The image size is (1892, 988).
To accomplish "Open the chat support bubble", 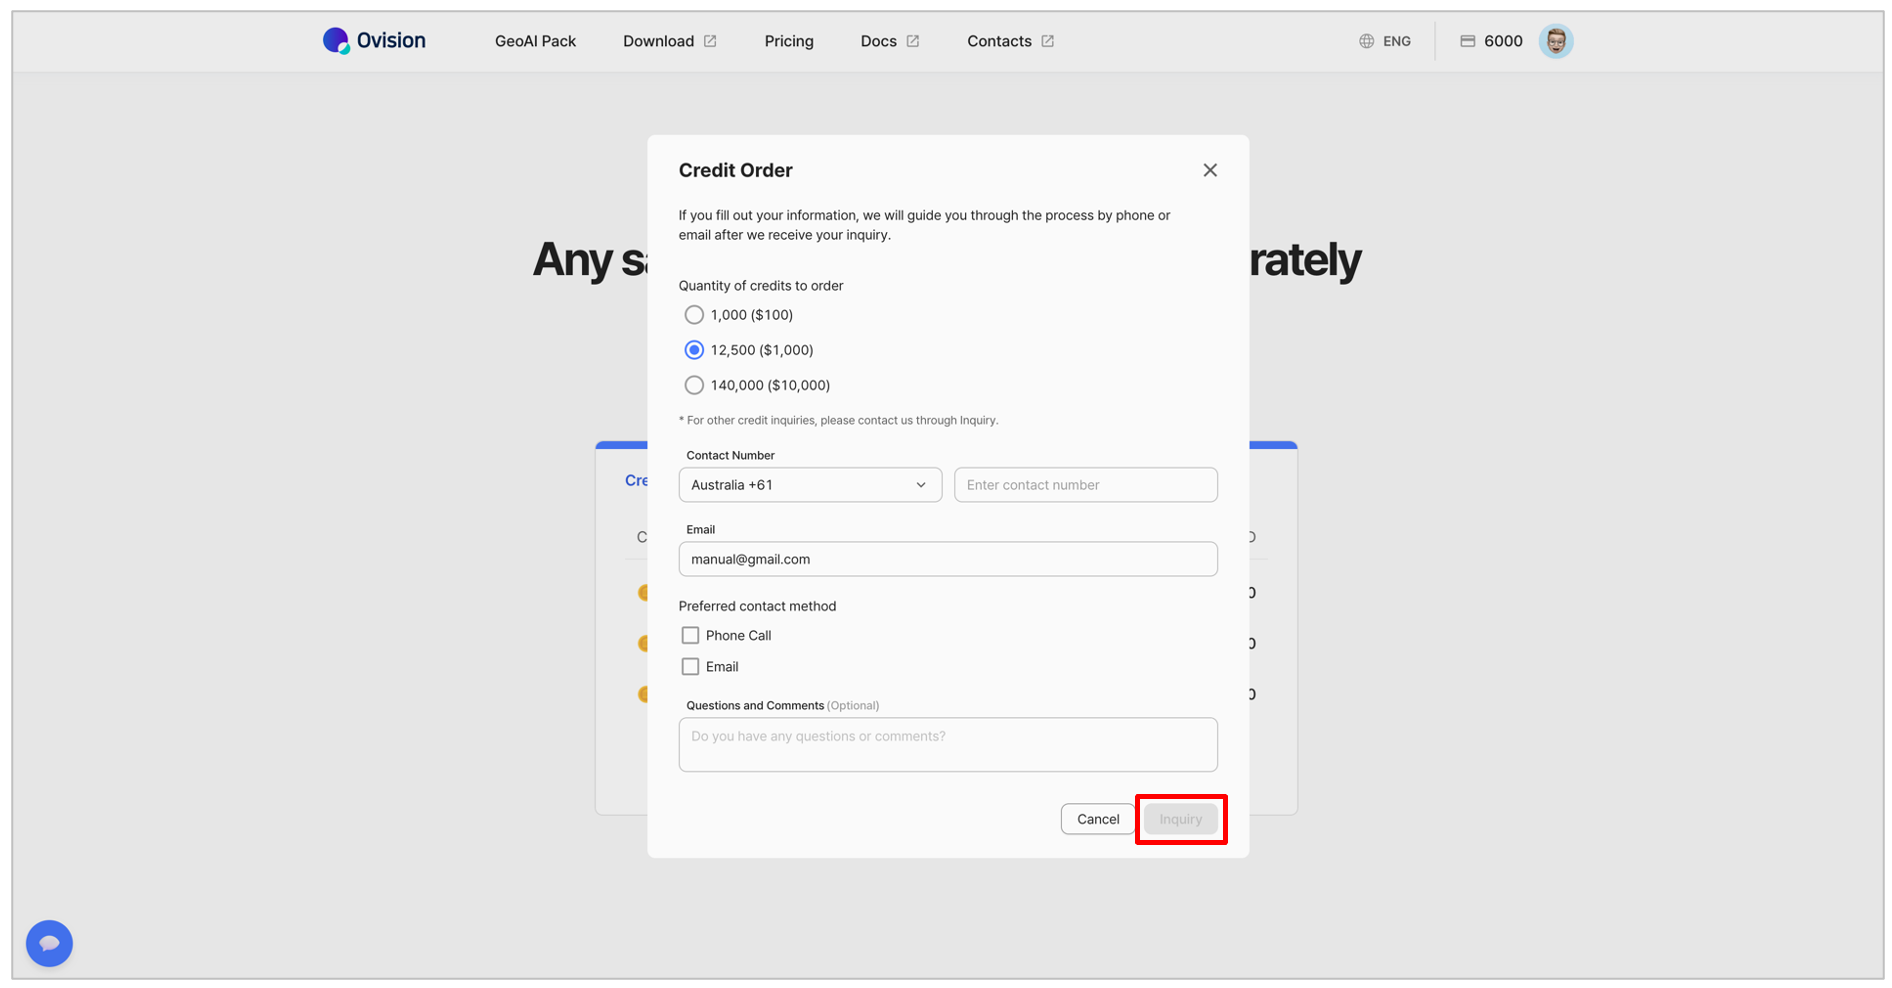I will pos(49,943).
